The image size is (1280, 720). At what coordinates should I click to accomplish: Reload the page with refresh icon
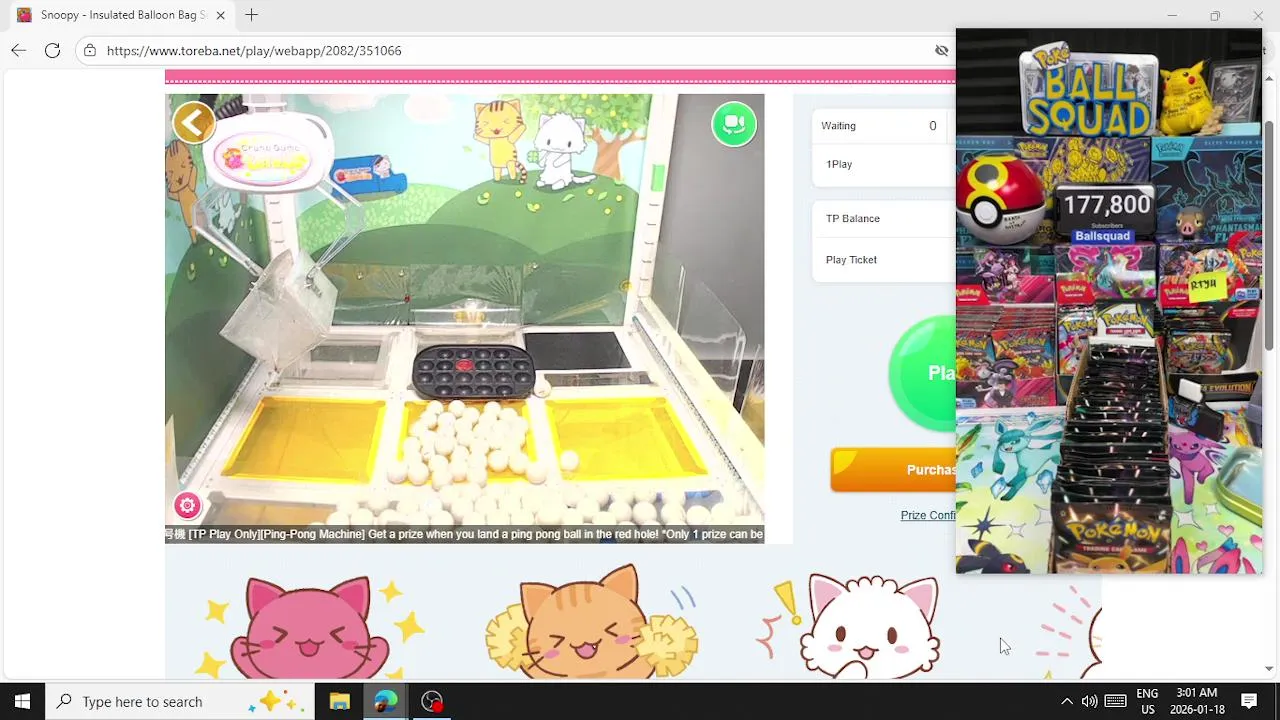(x=53, y=50)
